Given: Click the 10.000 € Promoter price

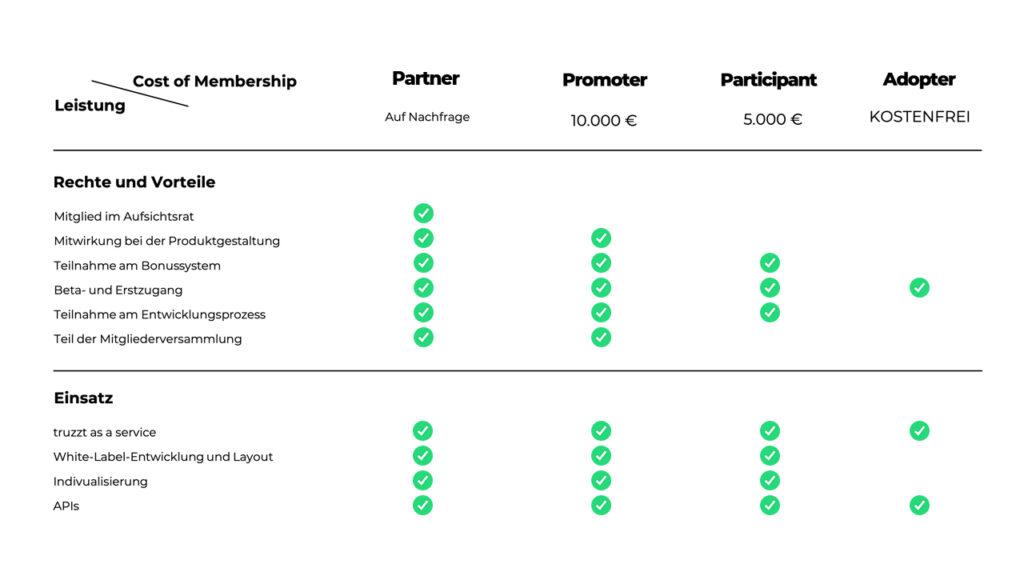Looking at the screenshot, I should click(x=603, y=121).
